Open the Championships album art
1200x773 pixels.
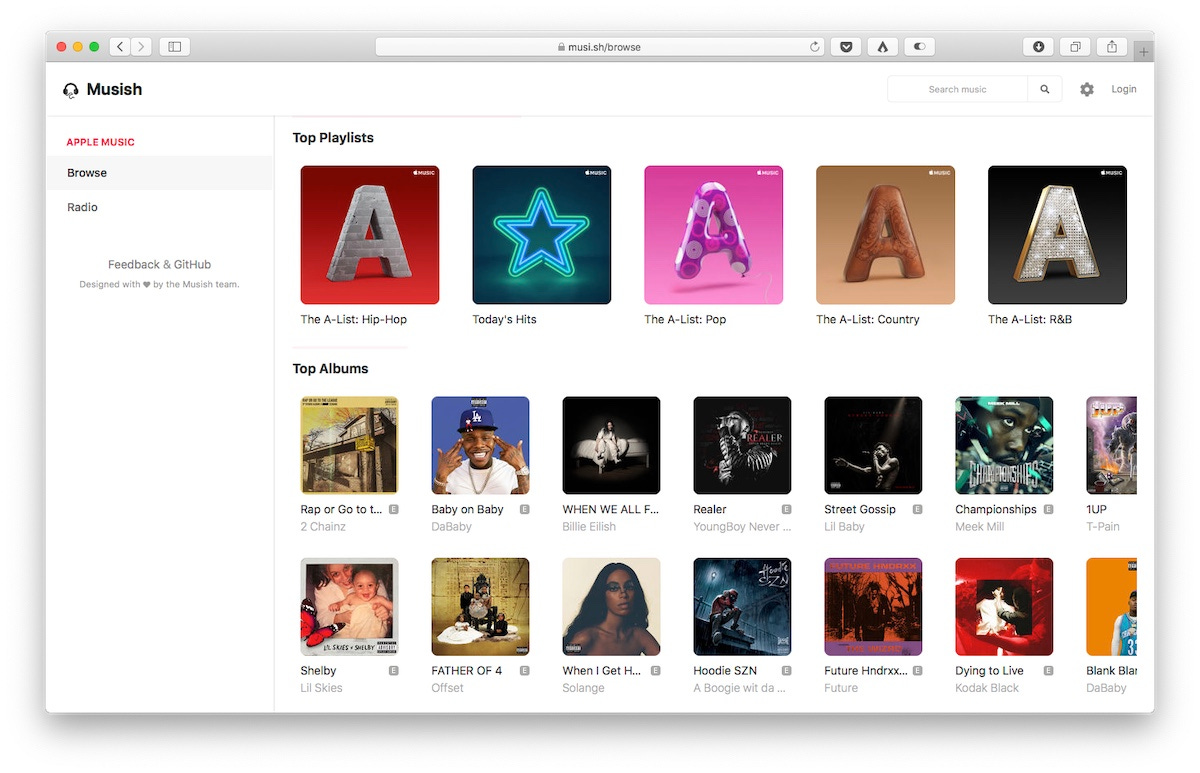(x=1005, y=445)
